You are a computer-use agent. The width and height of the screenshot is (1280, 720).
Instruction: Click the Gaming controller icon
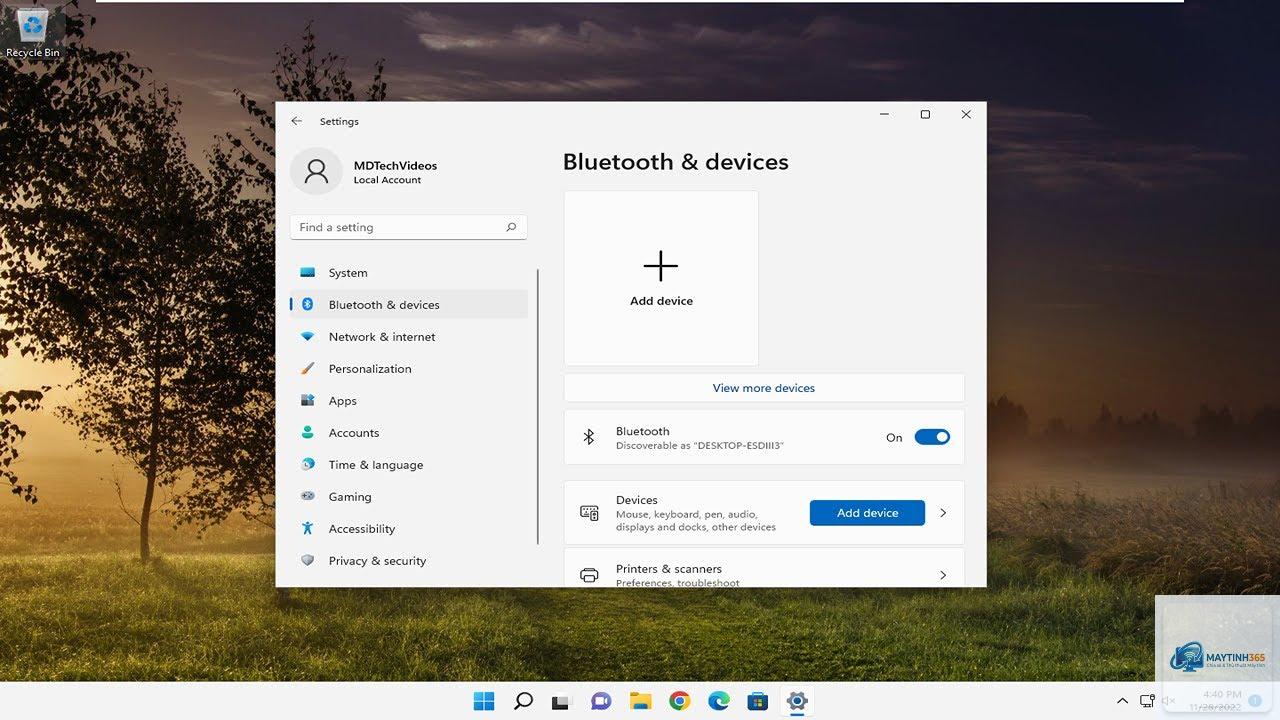308,497
